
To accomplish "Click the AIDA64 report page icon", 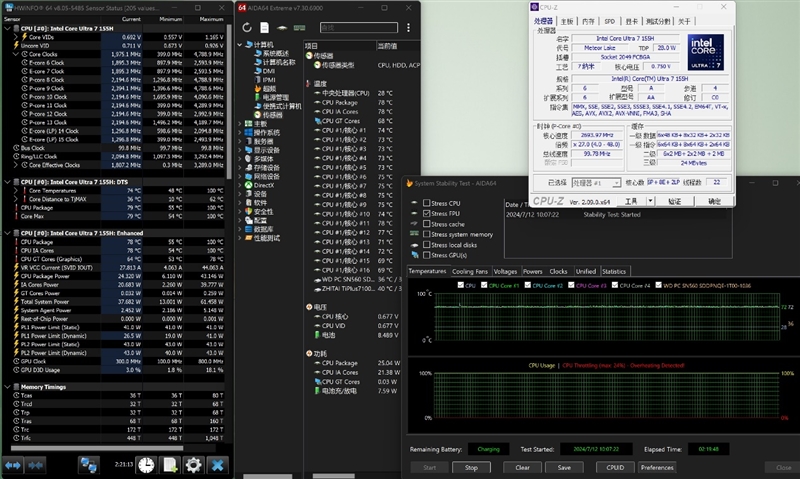I will 264,28.
